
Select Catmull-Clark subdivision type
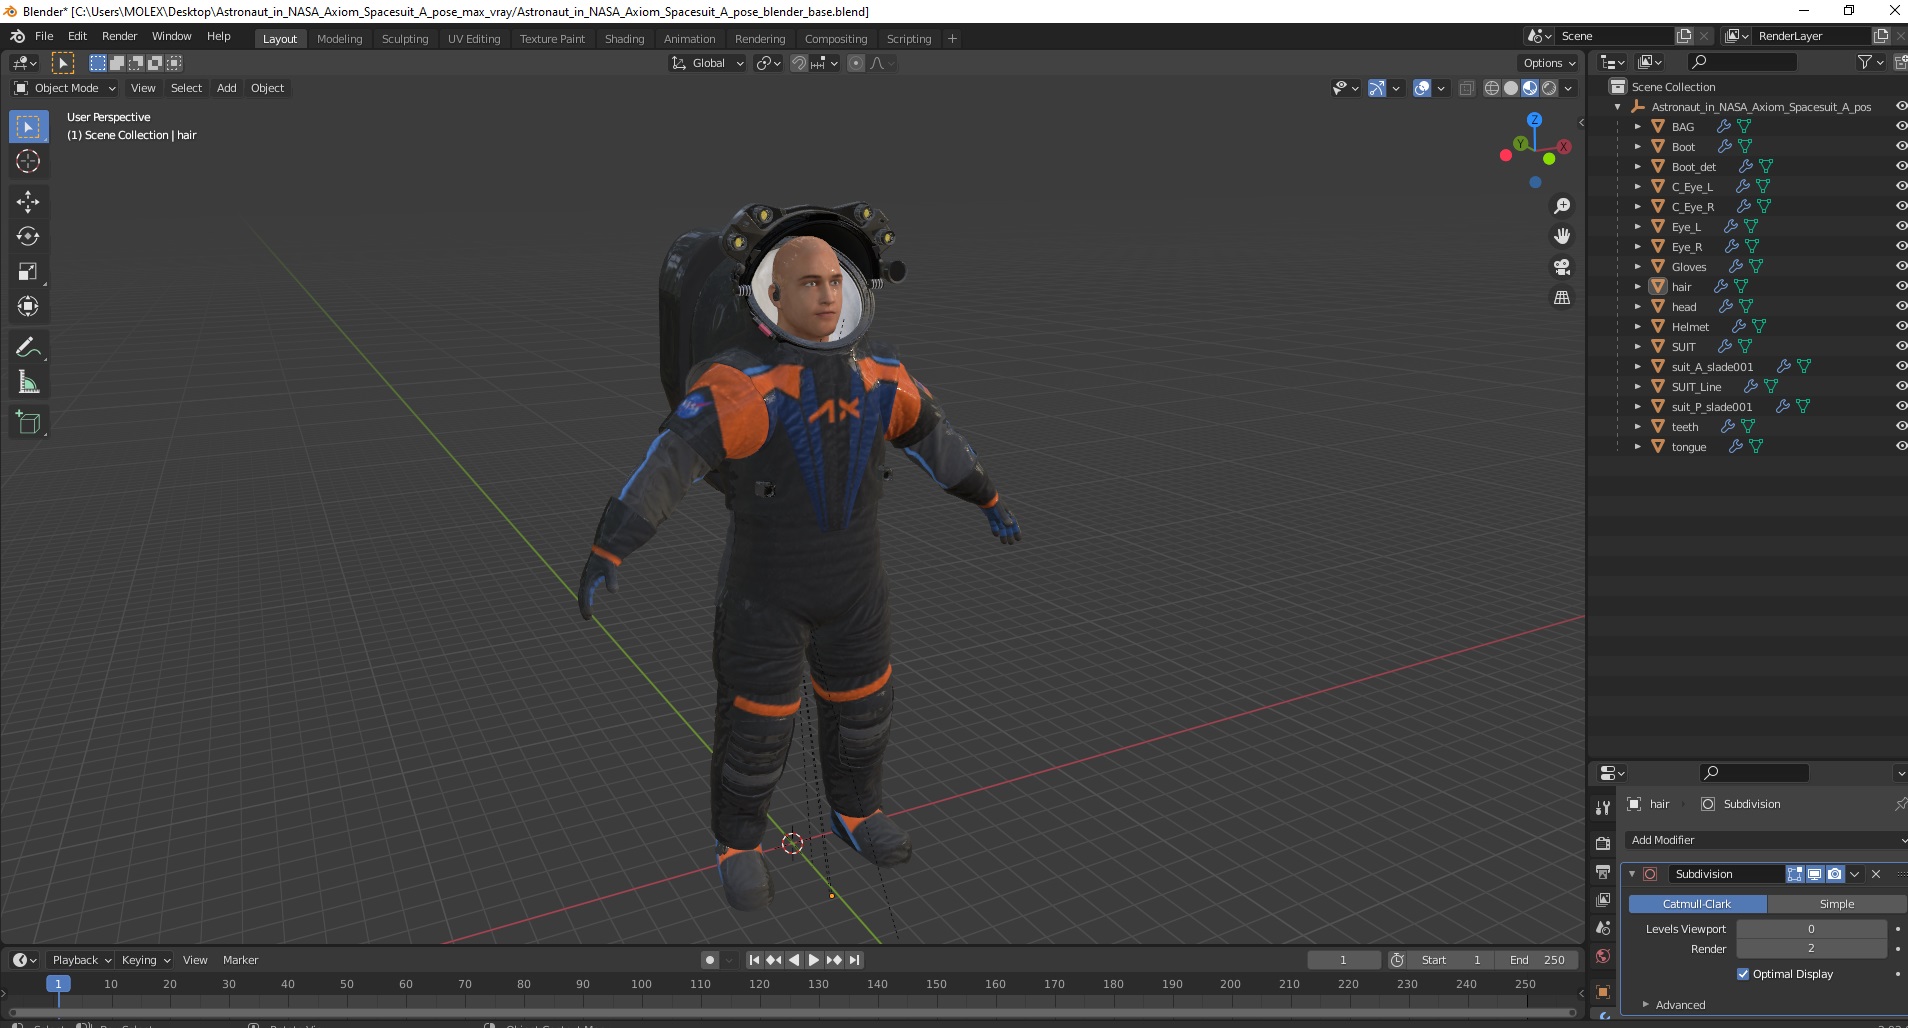[x=1697, y=904]
